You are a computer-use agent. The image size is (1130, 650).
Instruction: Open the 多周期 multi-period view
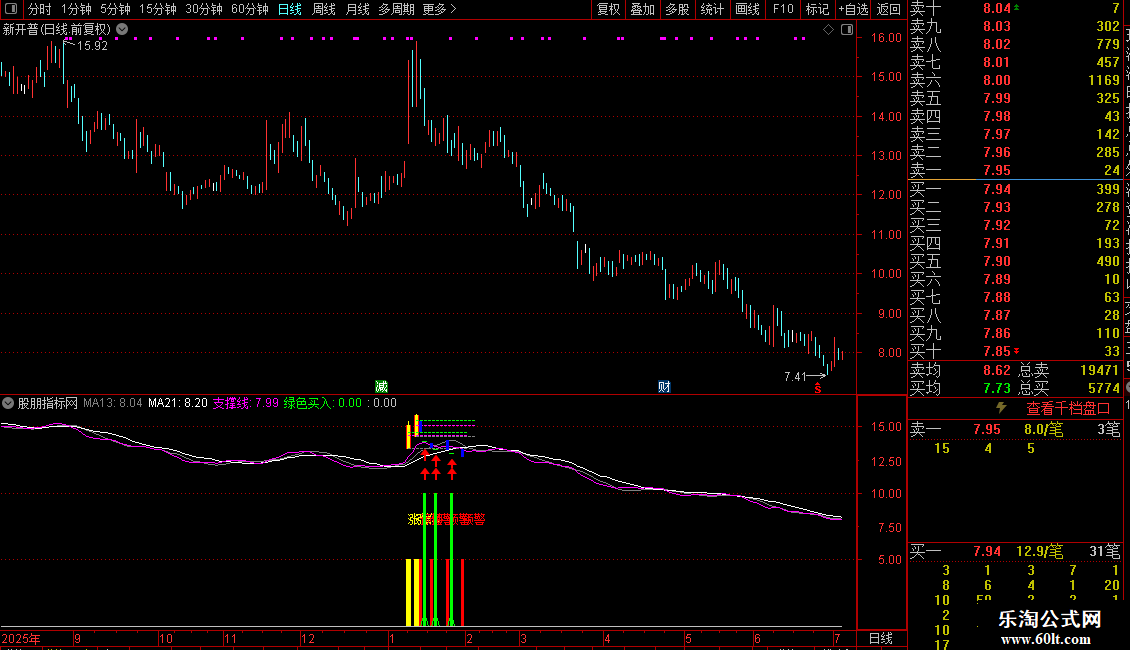click(x=396, y=9)
